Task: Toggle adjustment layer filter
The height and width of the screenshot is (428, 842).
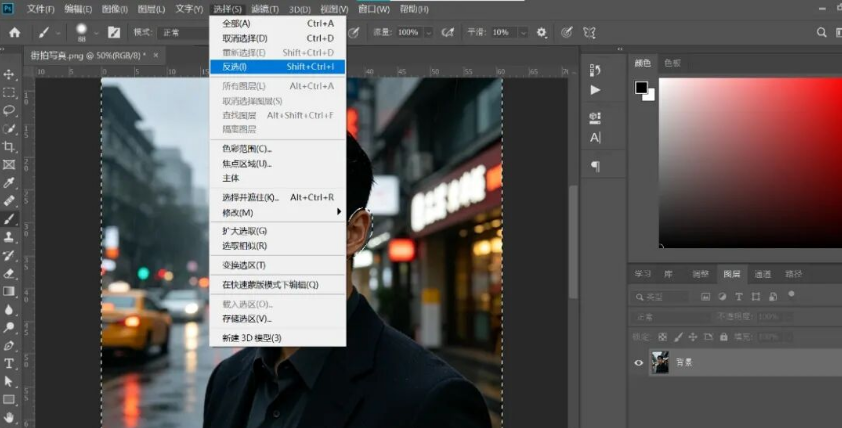Action: [722, 296]
